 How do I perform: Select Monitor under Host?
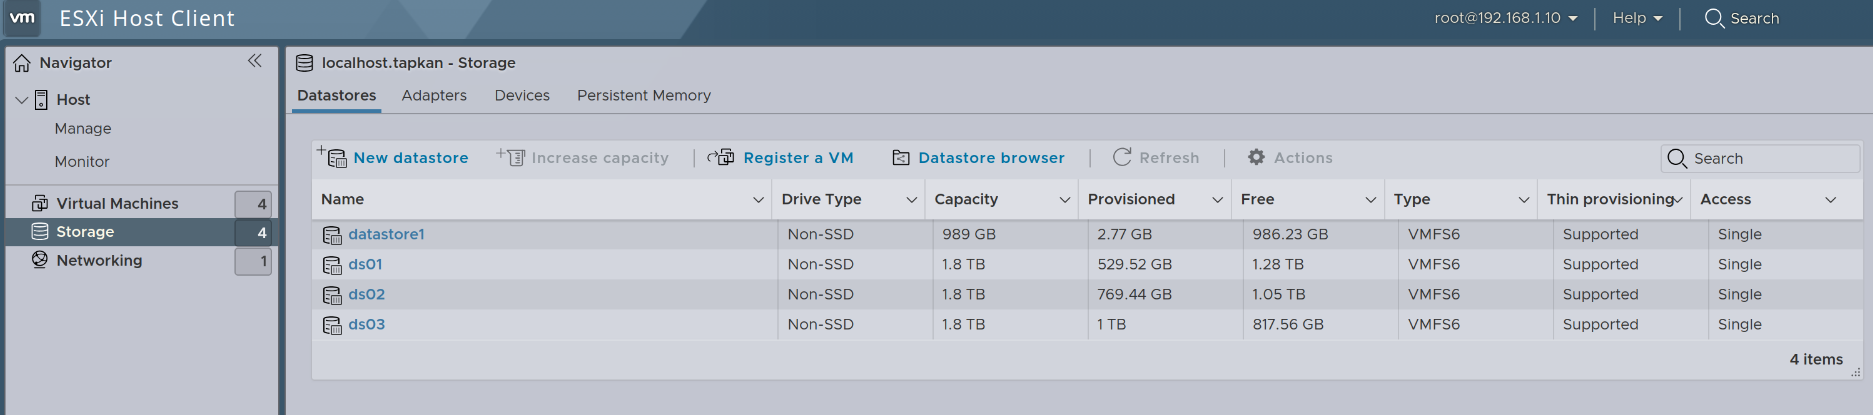(x=82, y=162)
